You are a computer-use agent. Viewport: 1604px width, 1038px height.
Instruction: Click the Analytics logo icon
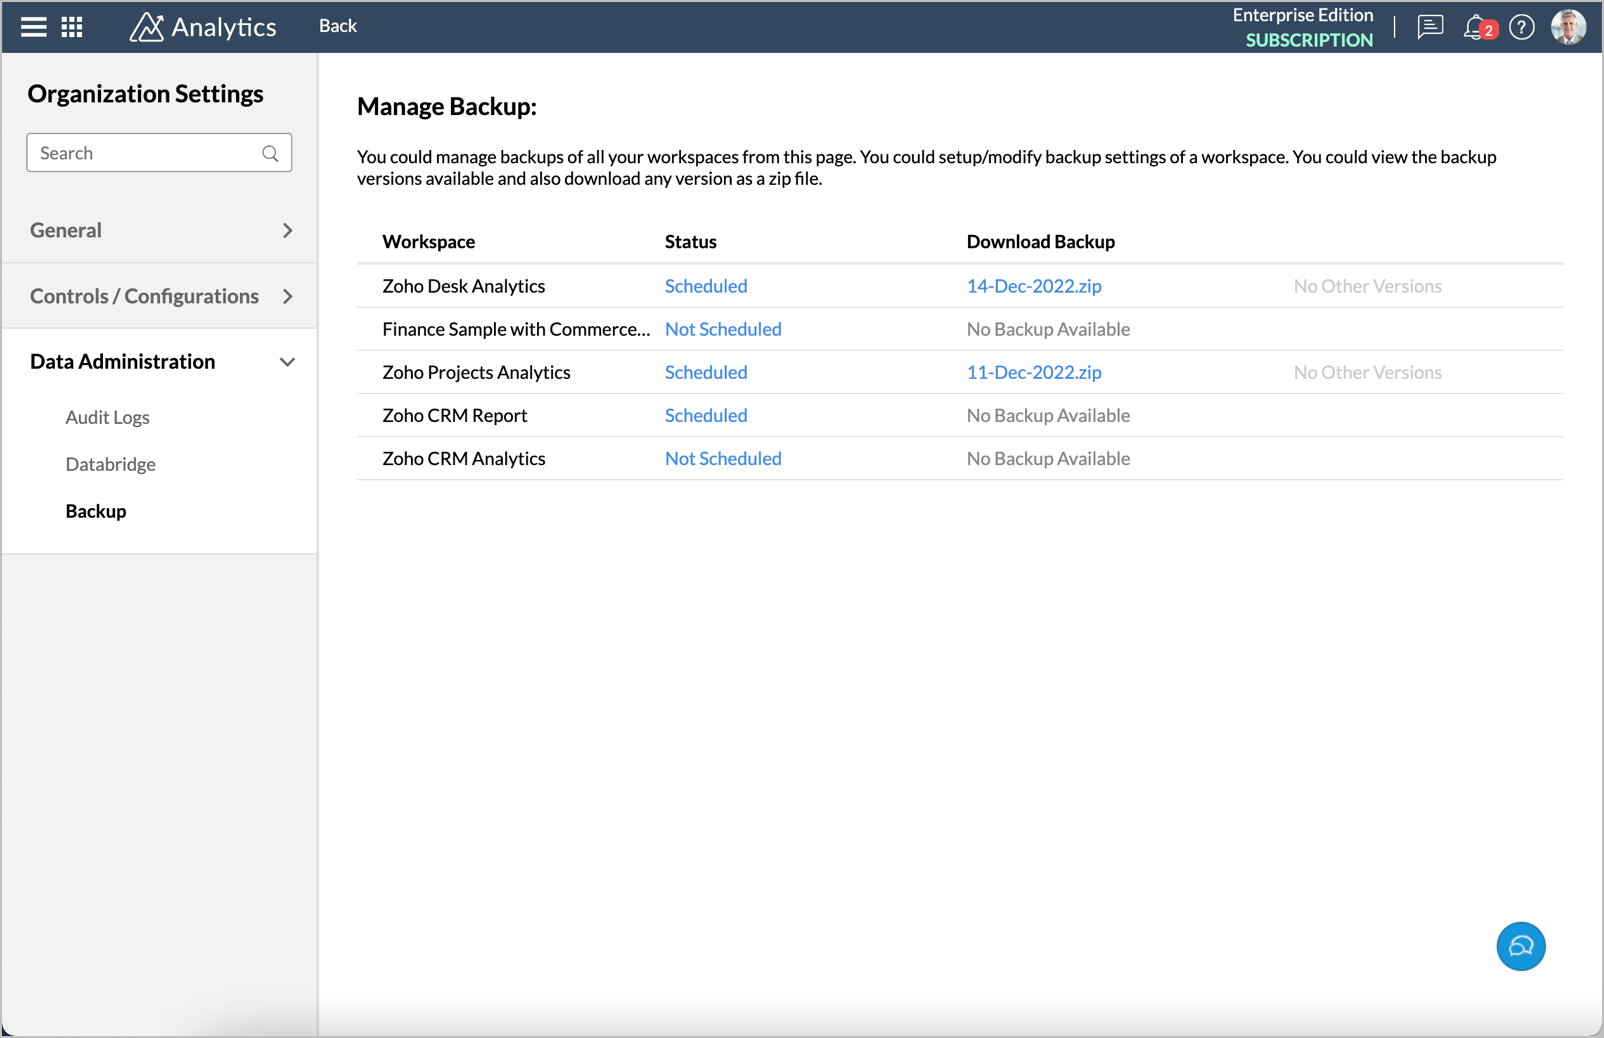click(x=146, y=27)
